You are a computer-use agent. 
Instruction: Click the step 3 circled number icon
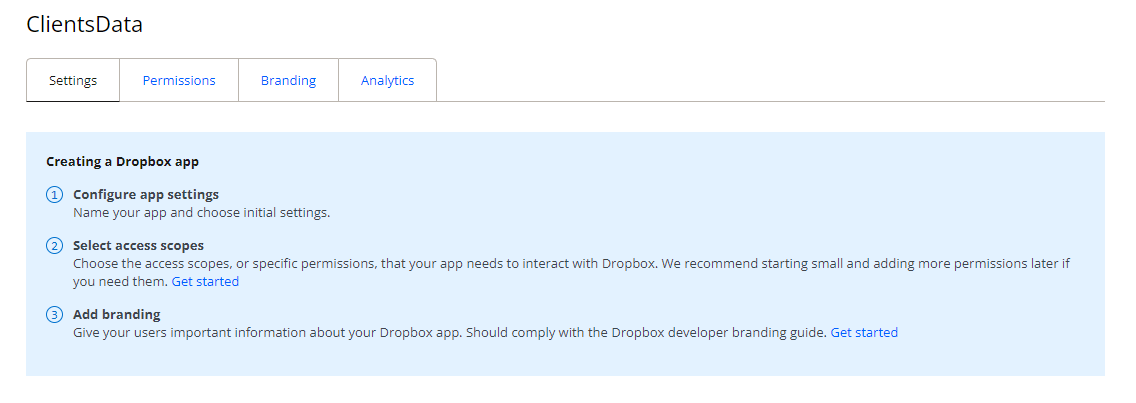tap(55, 316)
